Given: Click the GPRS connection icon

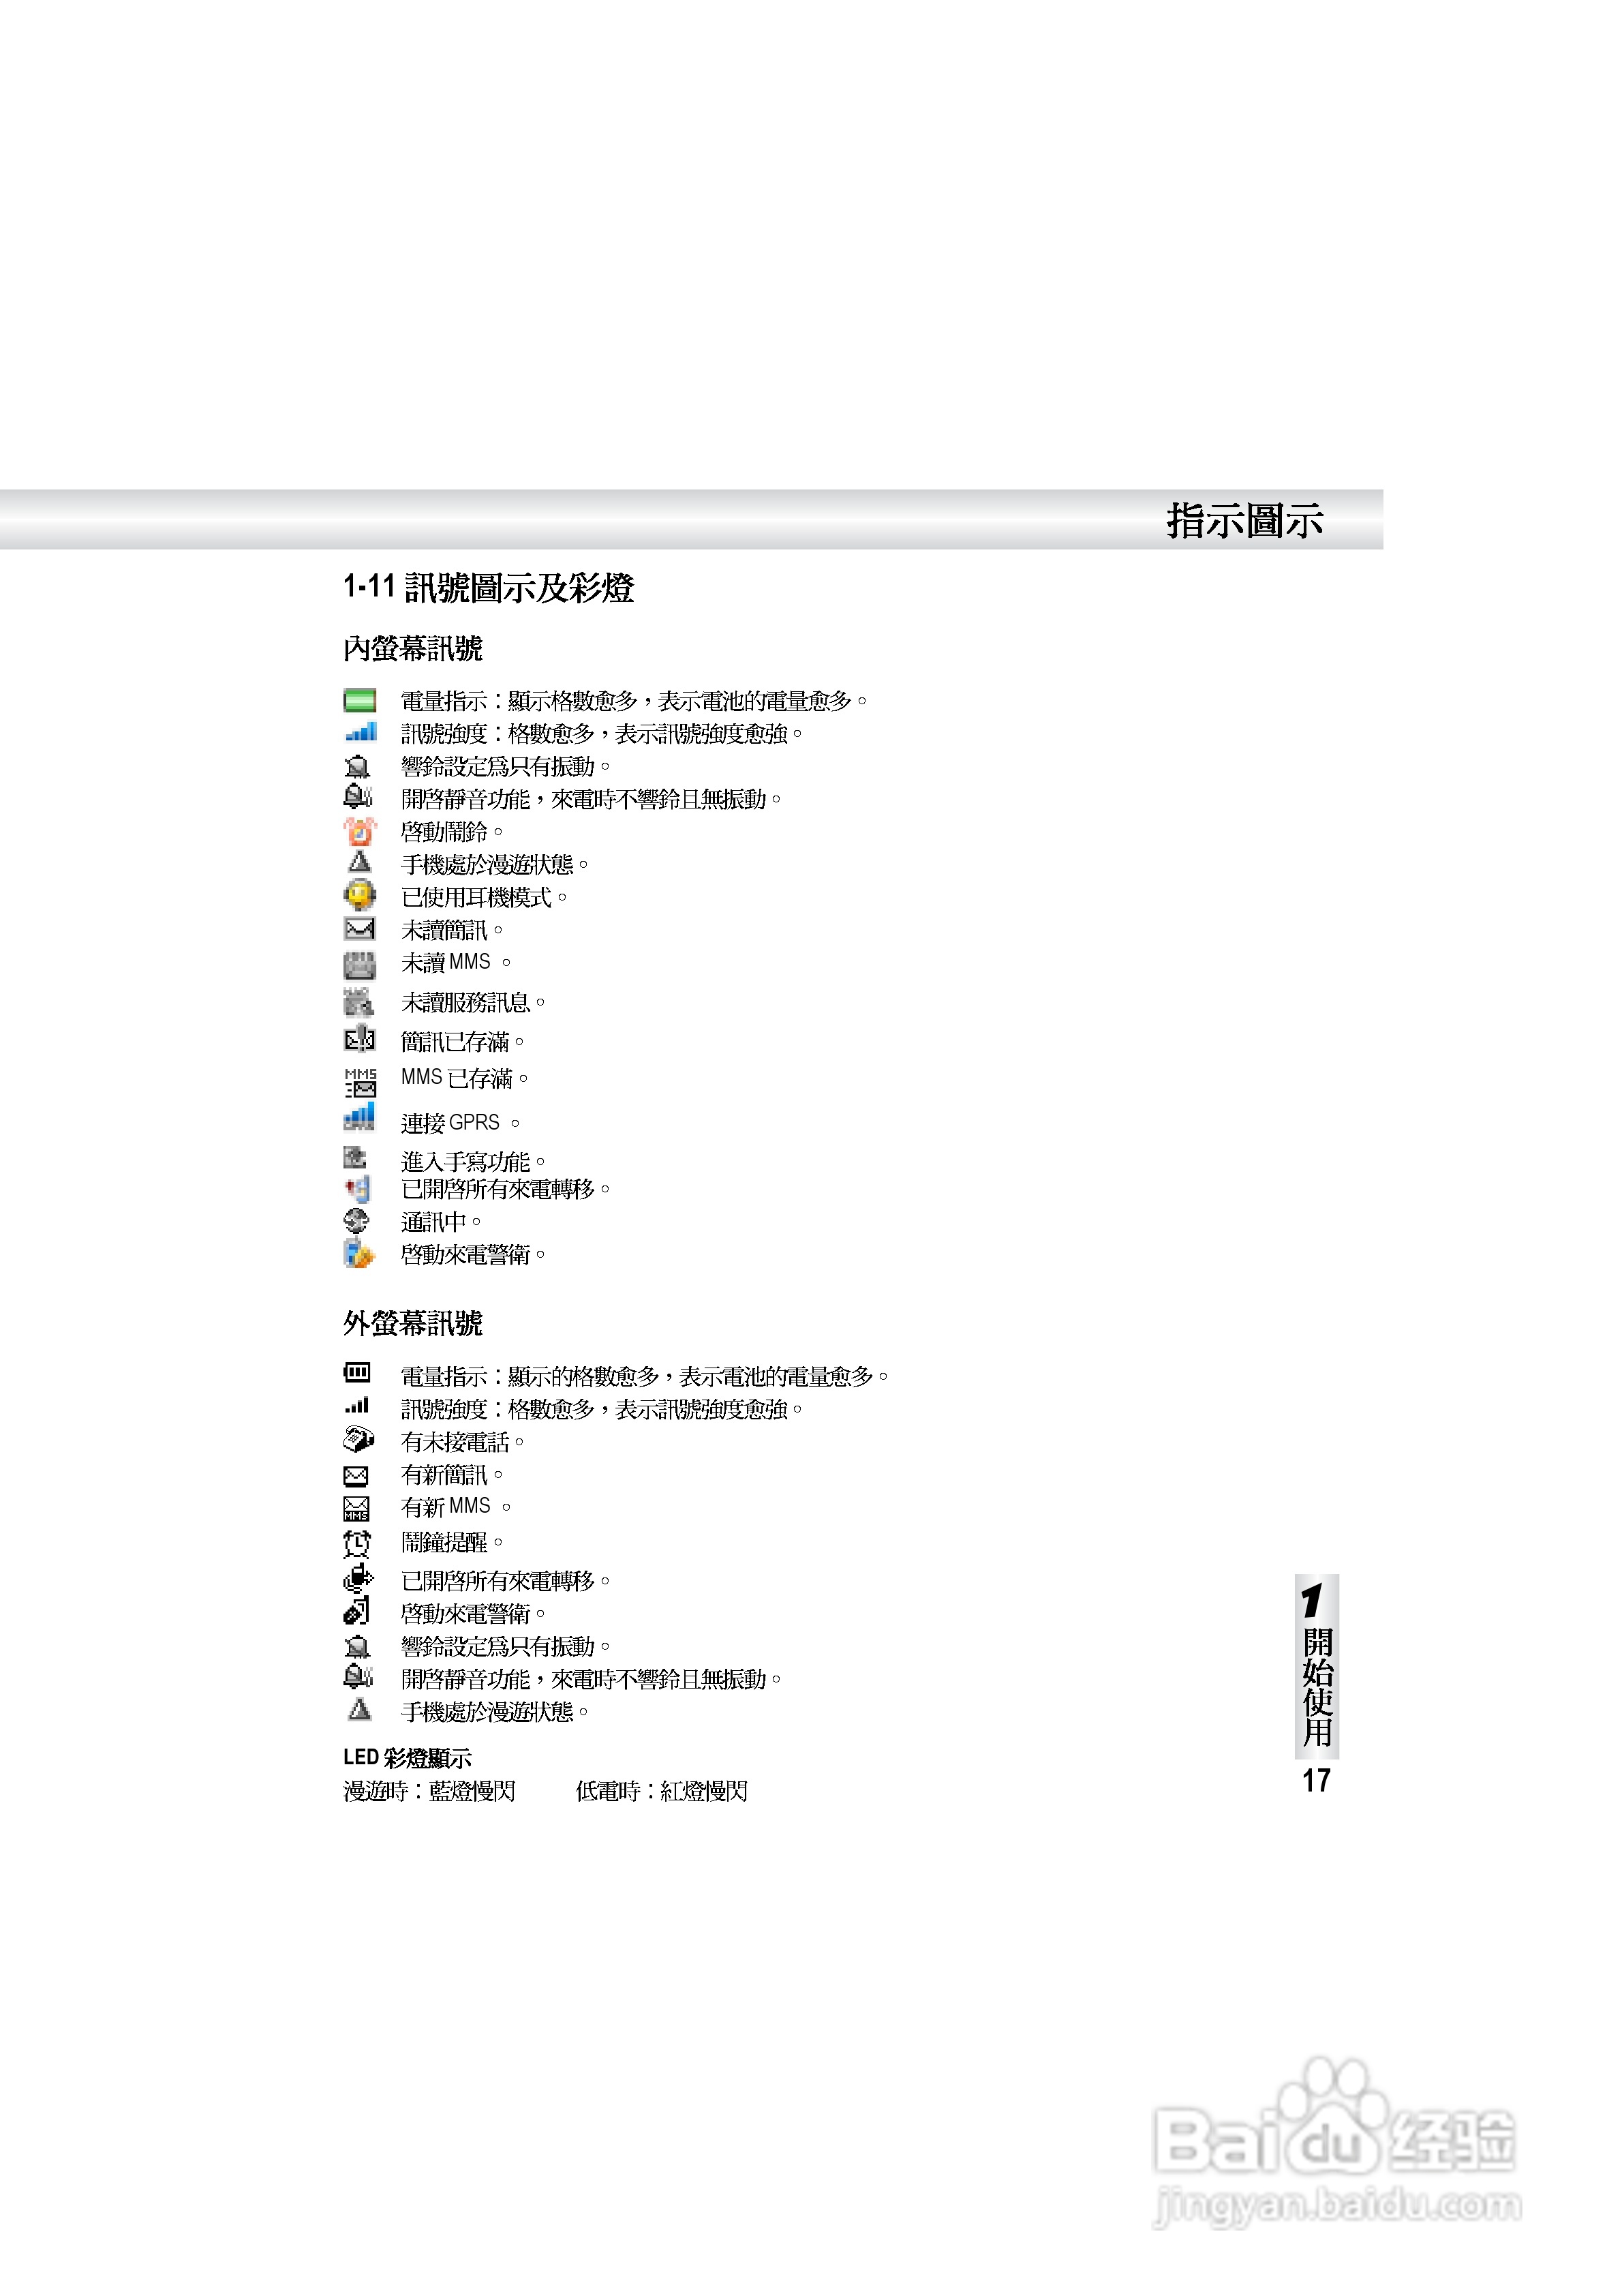Looking at the screenshot, I should (359, 1117).
